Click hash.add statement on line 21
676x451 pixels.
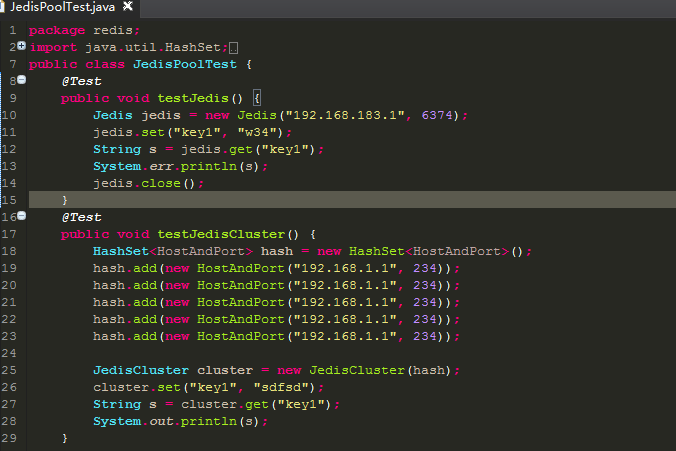point(276,302)
